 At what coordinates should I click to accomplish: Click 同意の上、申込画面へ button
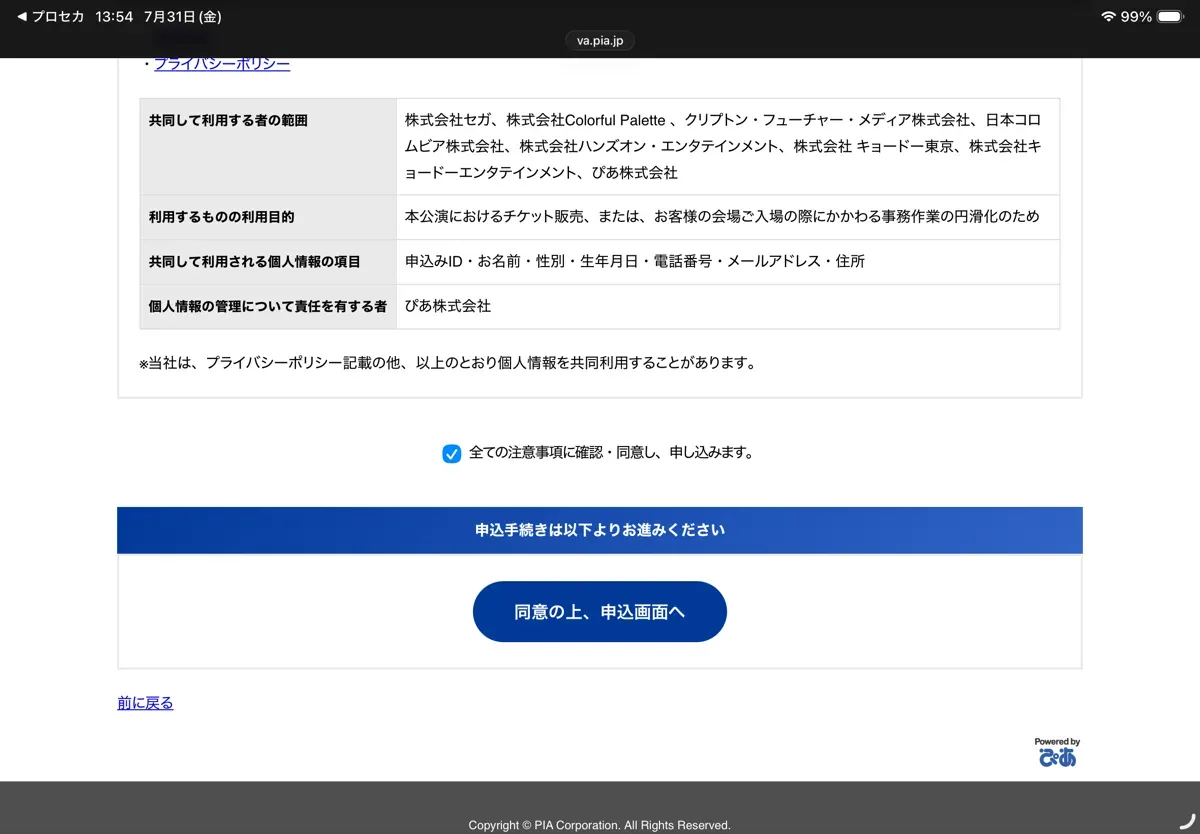[600, 611]
